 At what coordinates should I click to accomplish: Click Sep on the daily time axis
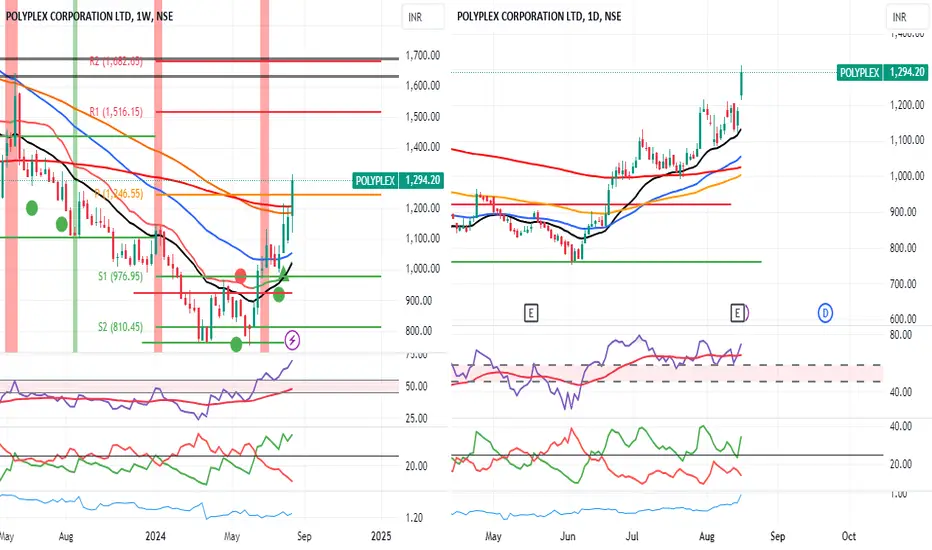coord(777,536)
